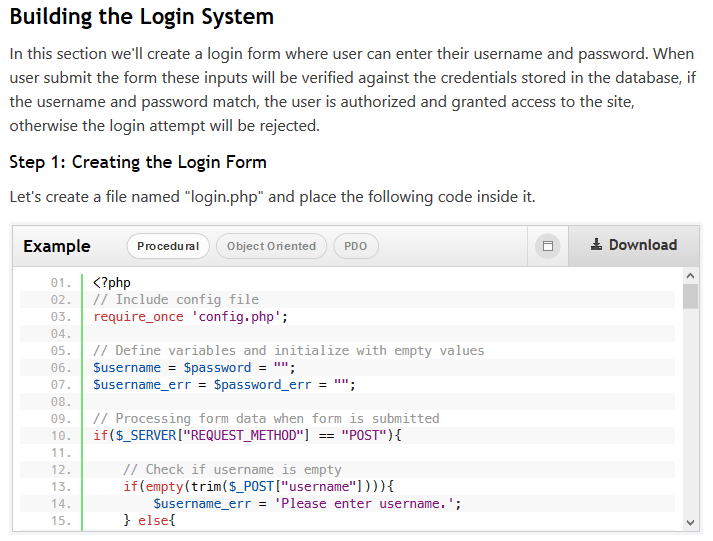Switch to the PDO tab
713x541 pixels.
pos(356,246)
